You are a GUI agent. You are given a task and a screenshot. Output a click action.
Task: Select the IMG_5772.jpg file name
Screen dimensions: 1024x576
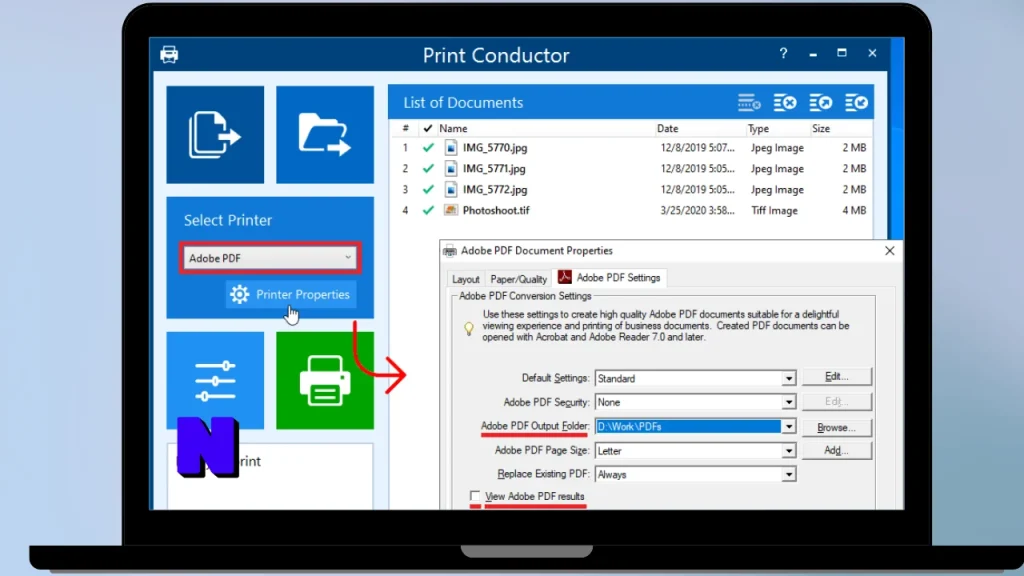click(x=495, y=189)
